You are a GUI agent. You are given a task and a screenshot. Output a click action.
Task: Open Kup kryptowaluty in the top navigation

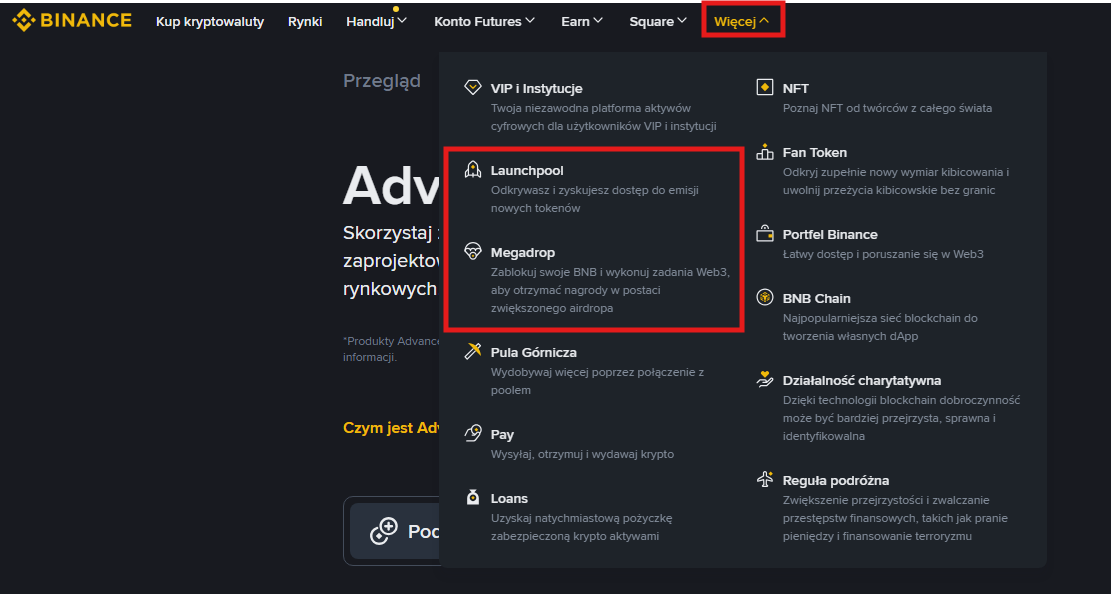(x=210, y=22)
